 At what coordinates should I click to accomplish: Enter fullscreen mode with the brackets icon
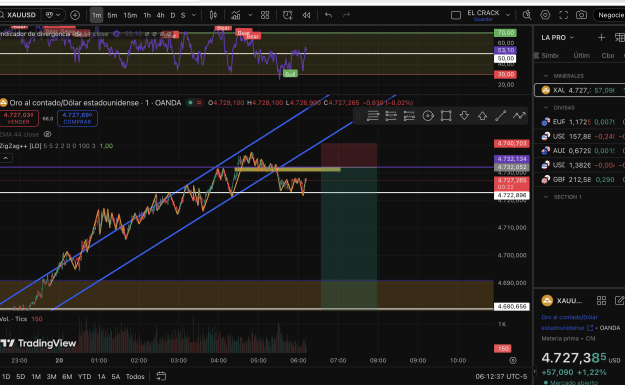click(x=563, y=15)
